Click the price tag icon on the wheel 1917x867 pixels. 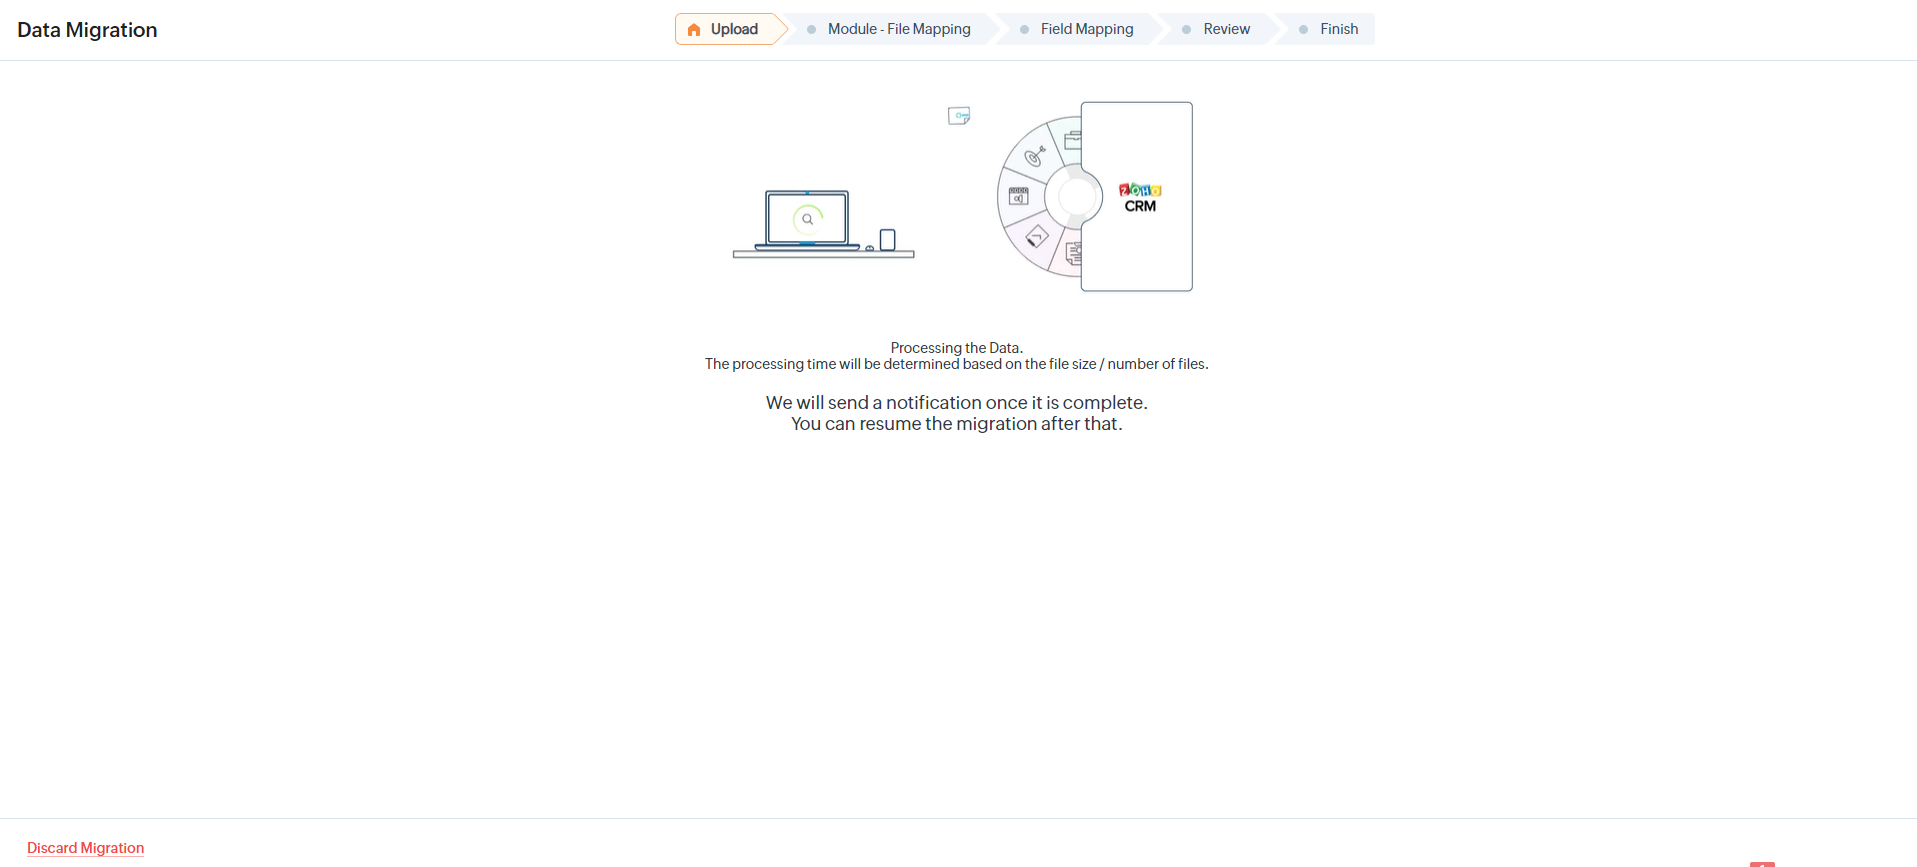tap(1036, 237)
